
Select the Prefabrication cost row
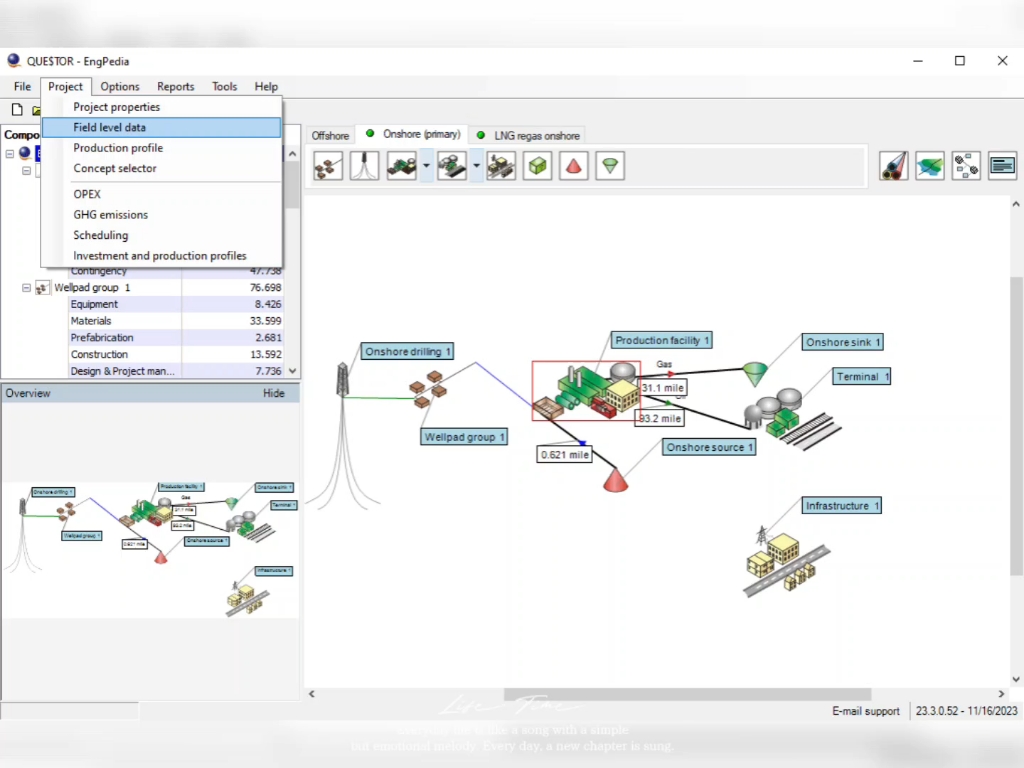(176, 338)
